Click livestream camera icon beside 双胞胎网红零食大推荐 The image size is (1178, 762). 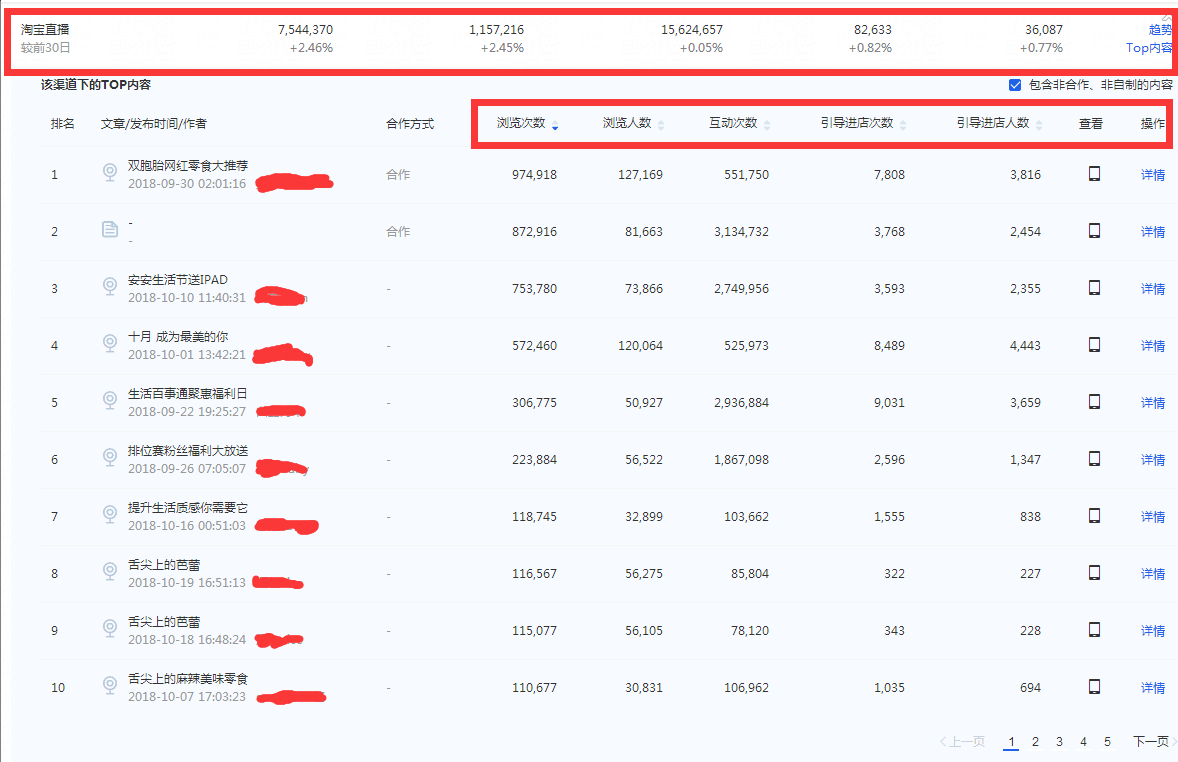(x=110, y=173)
